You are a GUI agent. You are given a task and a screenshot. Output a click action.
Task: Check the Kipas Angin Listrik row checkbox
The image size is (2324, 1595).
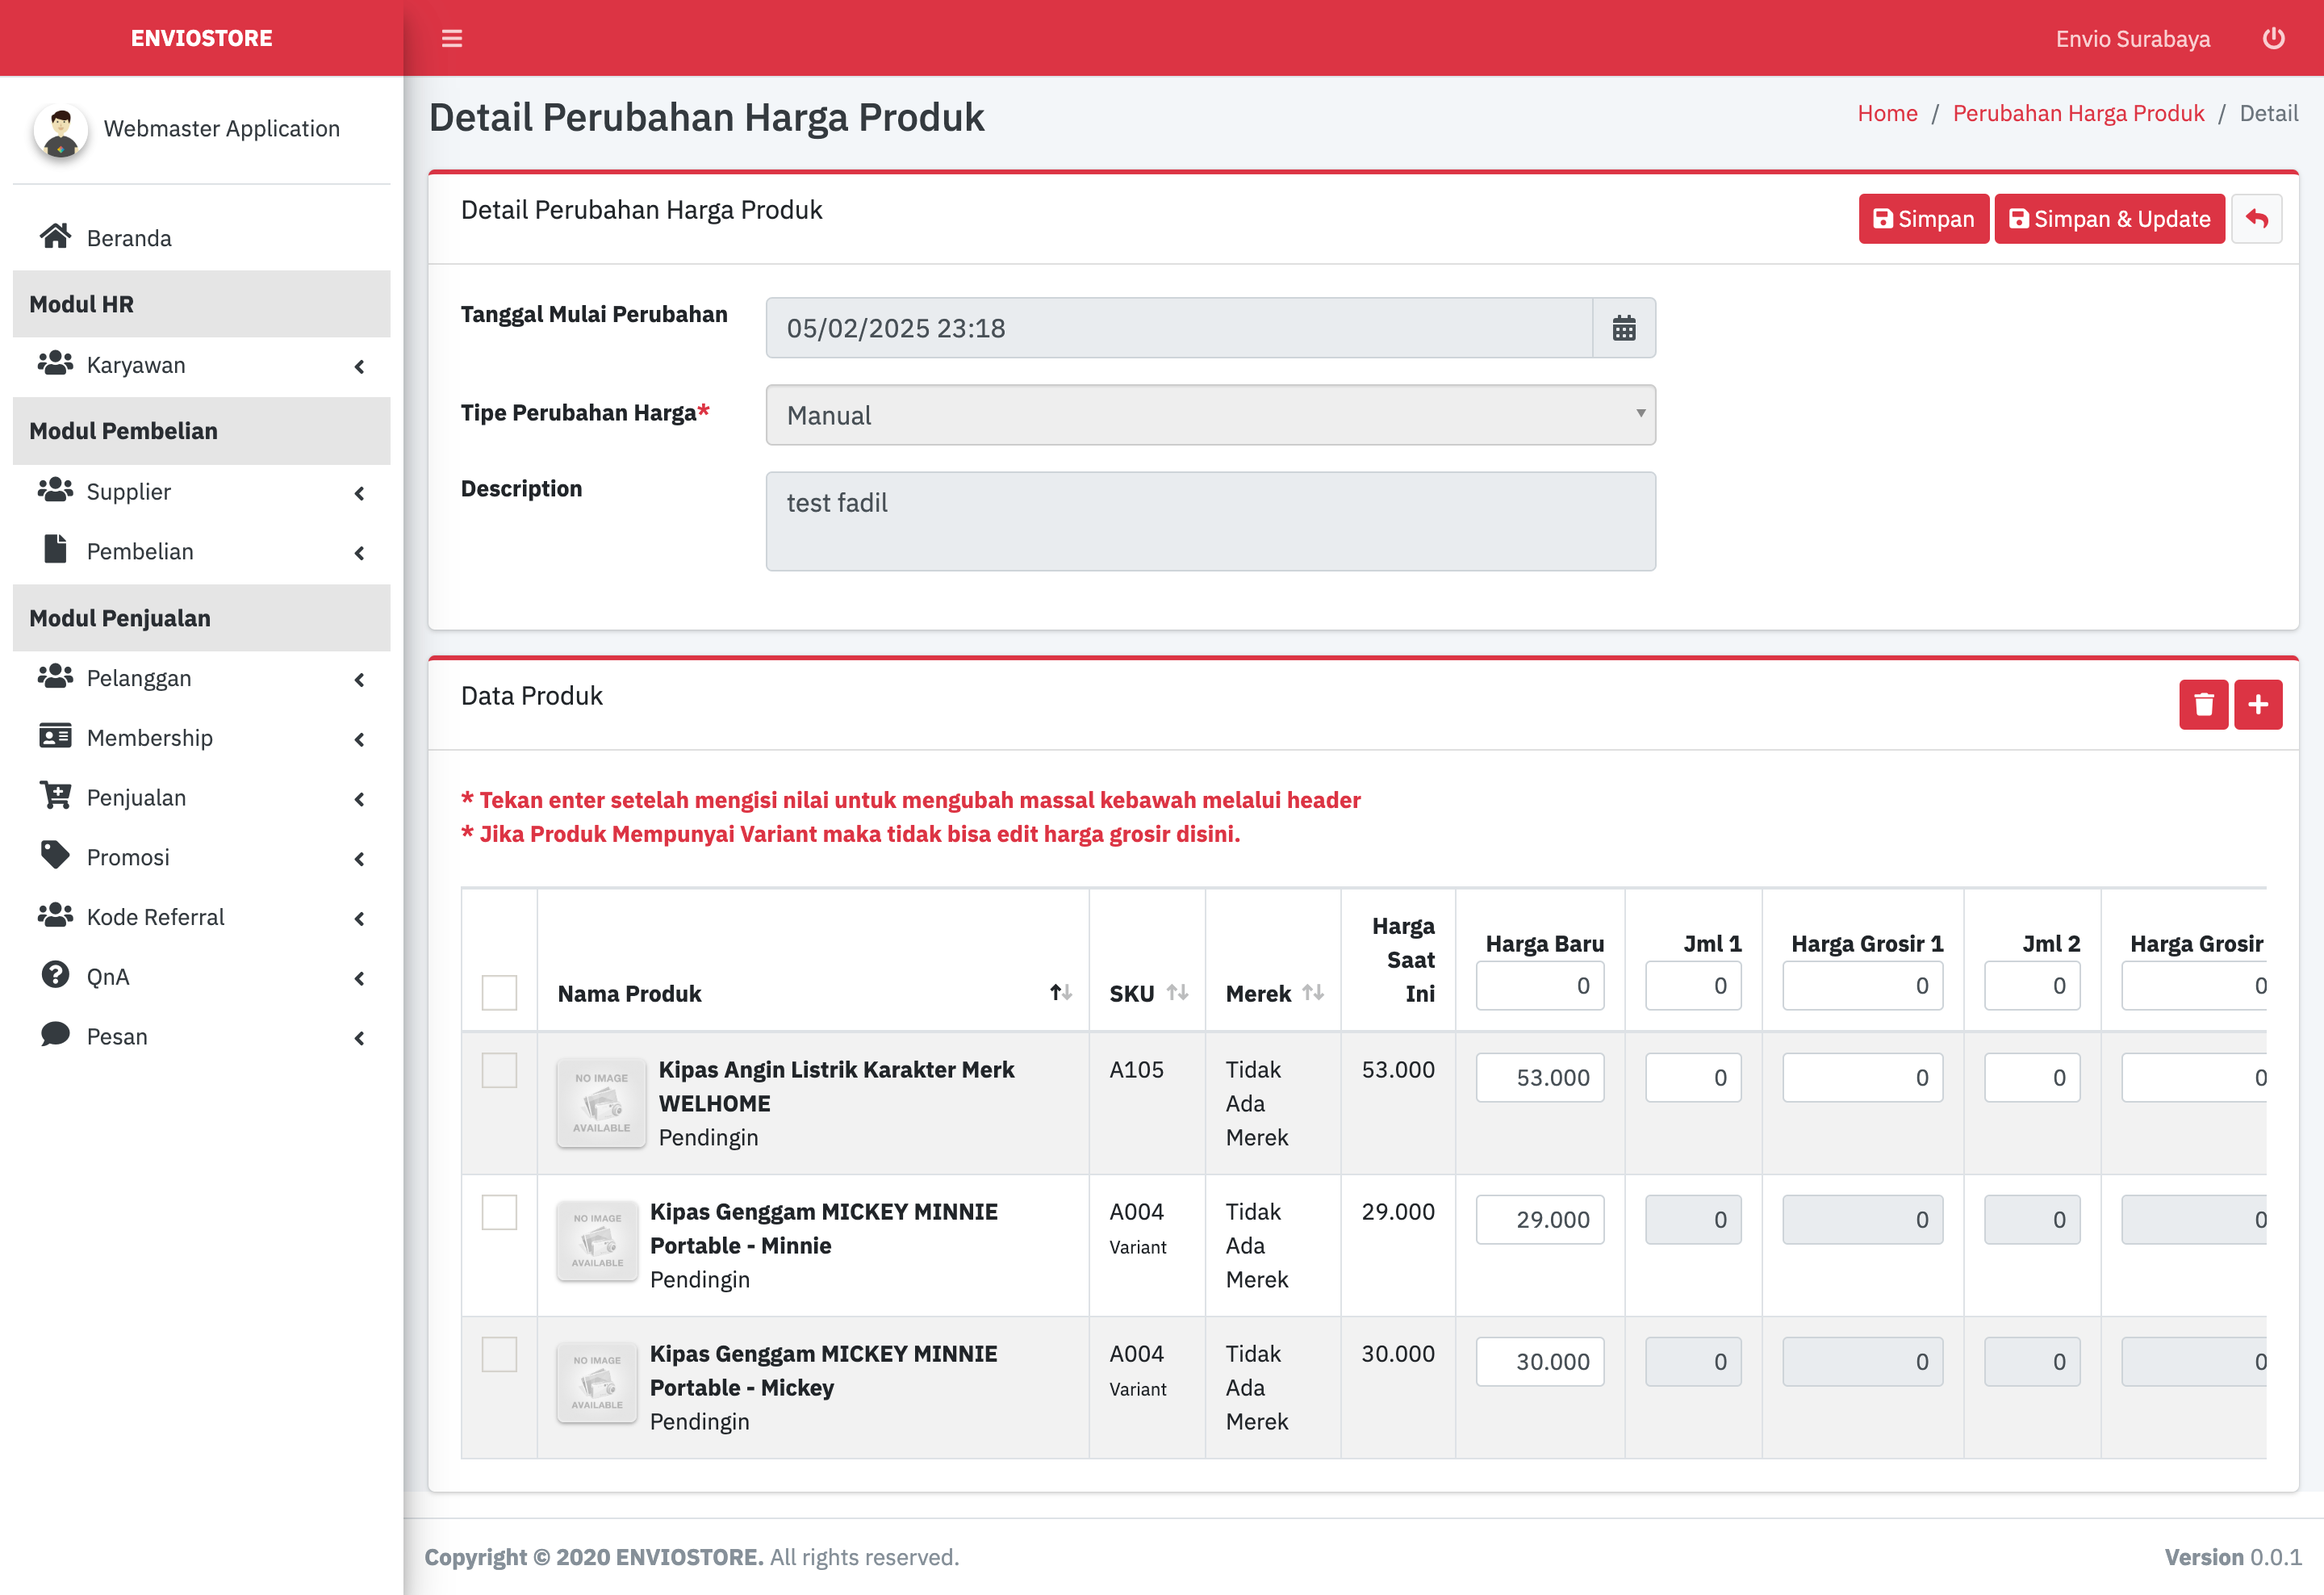pos(499,1071)
